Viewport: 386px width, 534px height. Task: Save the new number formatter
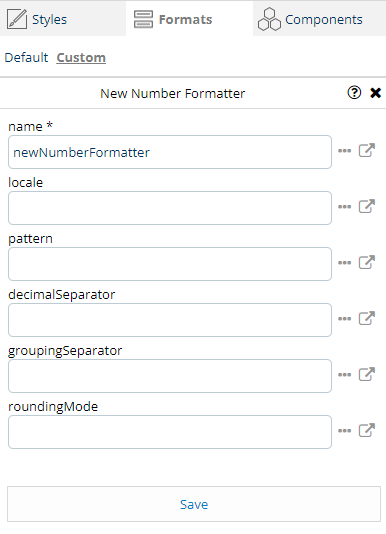(194, 504)
